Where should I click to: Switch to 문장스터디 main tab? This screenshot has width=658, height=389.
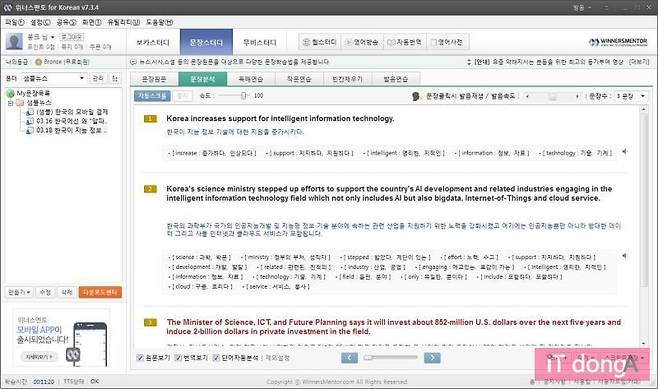point(206,42)
